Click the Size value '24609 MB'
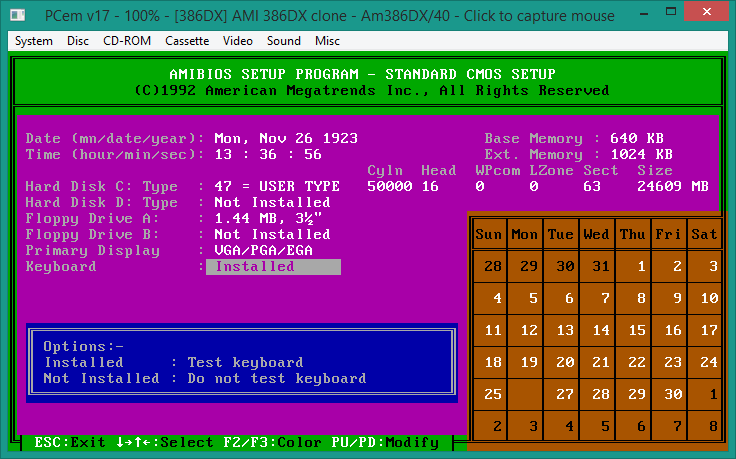Image resolution: width=736 pixels, height=459 pixels. tap(673, 186)
